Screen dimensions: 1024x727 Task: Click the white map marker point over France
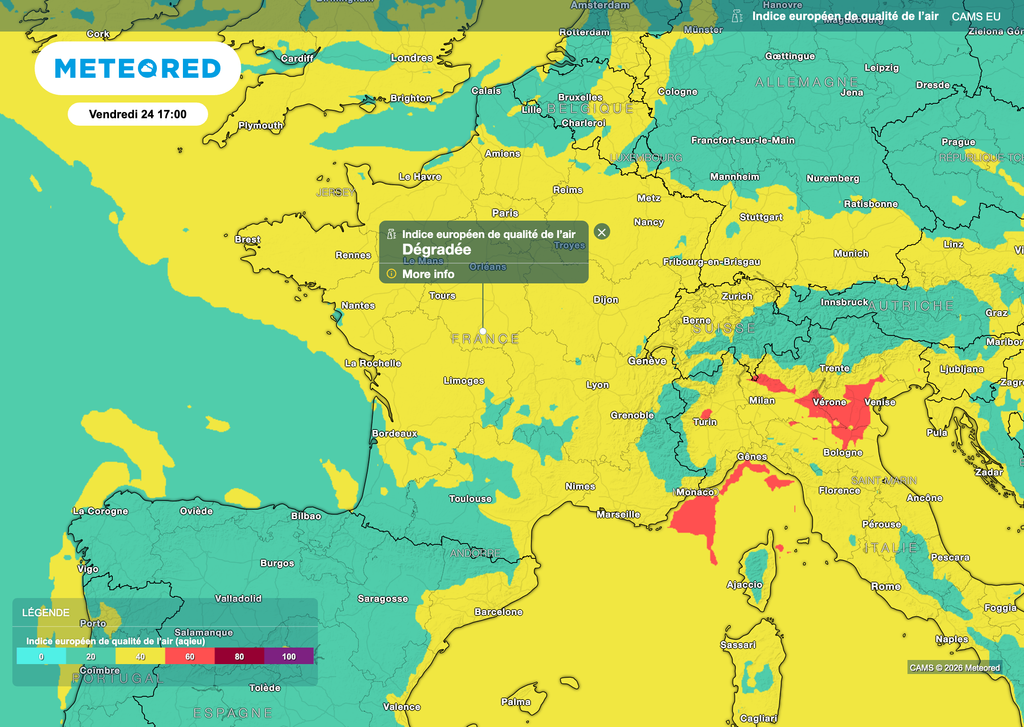483,330
